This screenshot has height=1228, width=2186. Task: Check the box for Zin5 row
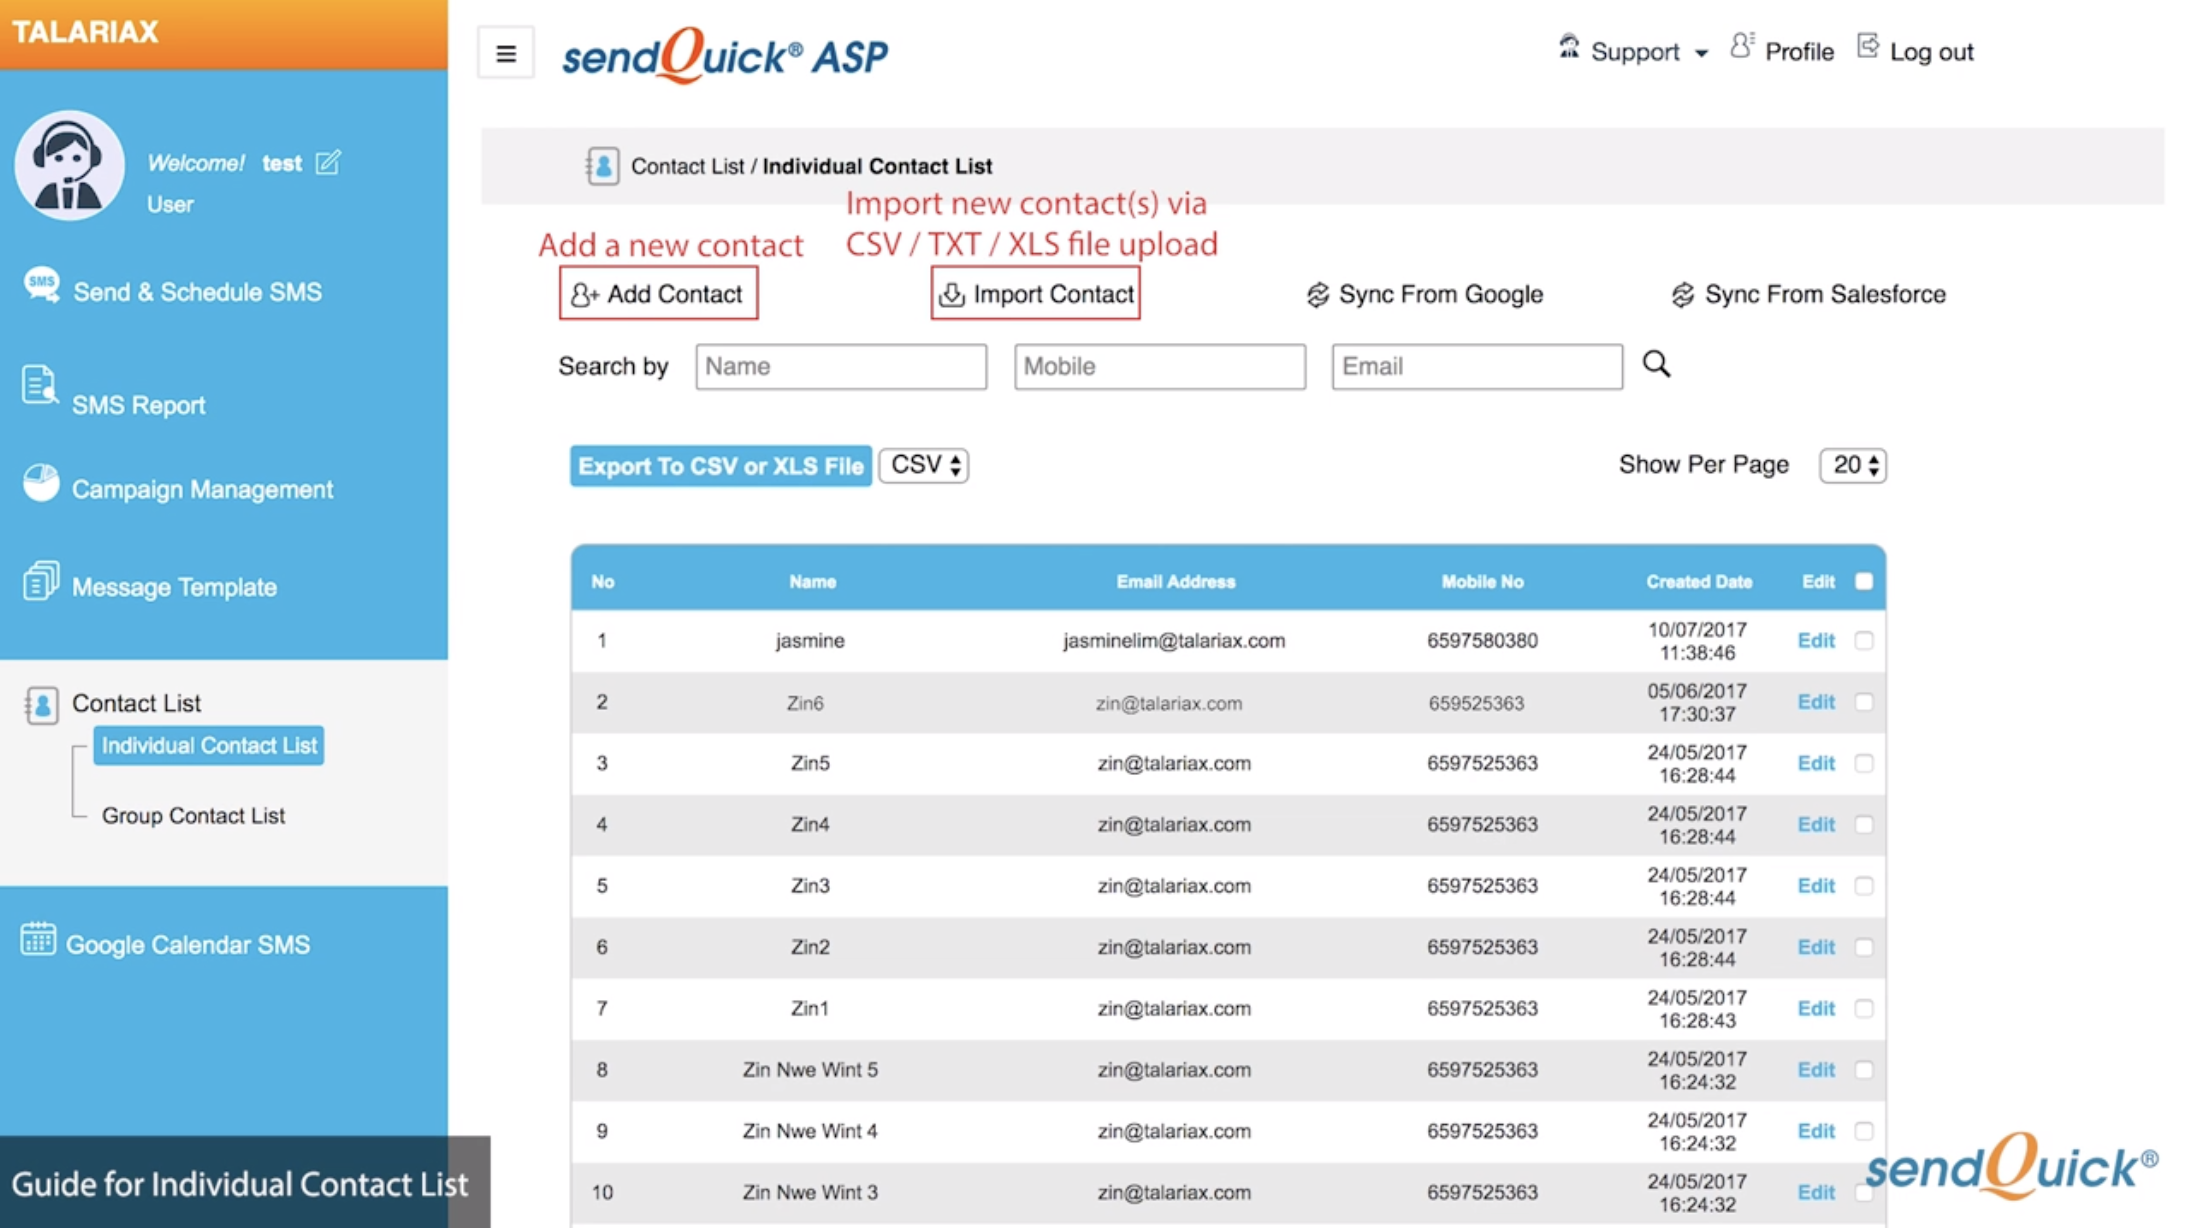(1864, 763)
